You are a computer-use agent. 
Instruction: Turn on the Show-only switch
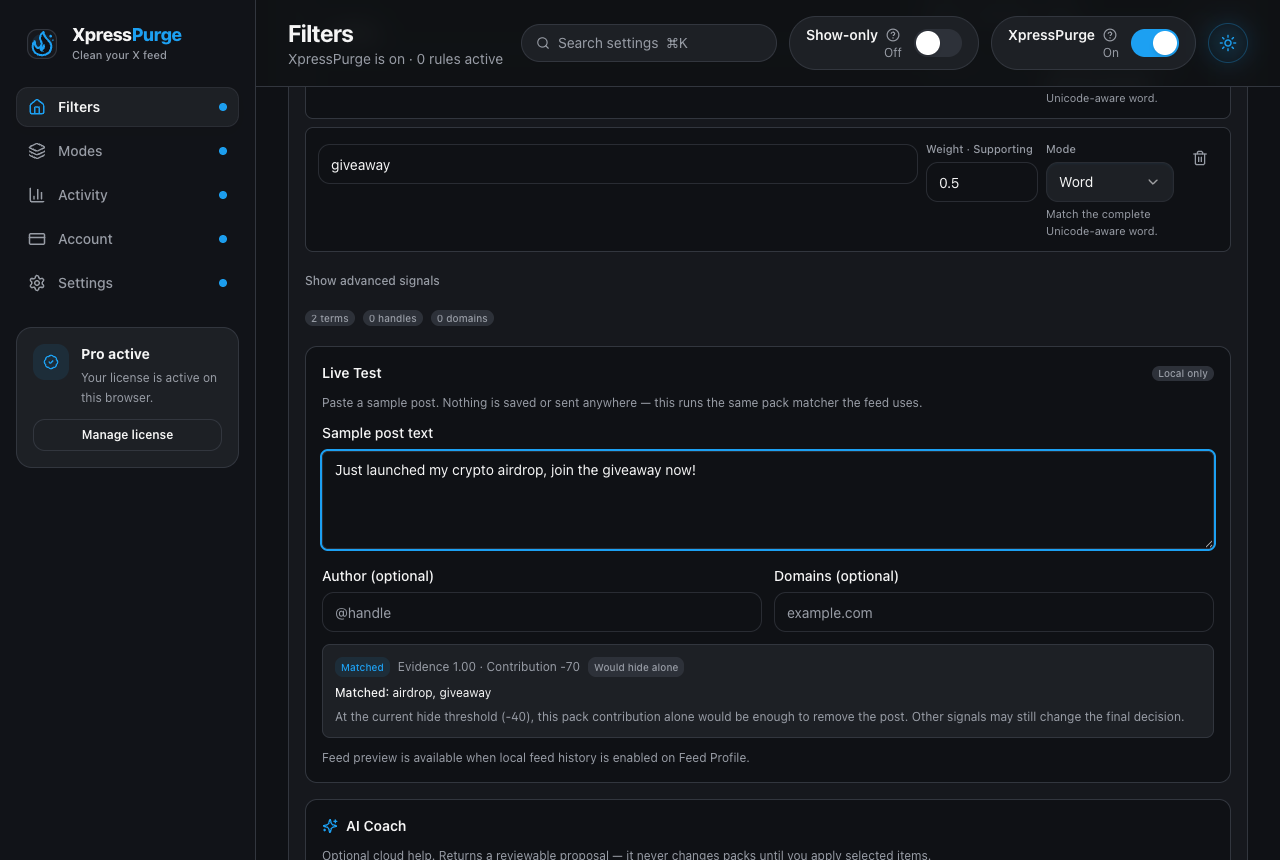[938, 43]
